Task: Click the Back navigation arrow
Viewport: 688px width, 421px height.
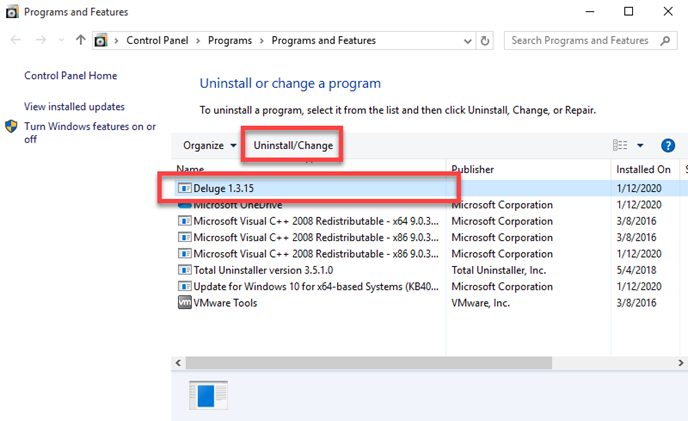Action: point(16,40)
